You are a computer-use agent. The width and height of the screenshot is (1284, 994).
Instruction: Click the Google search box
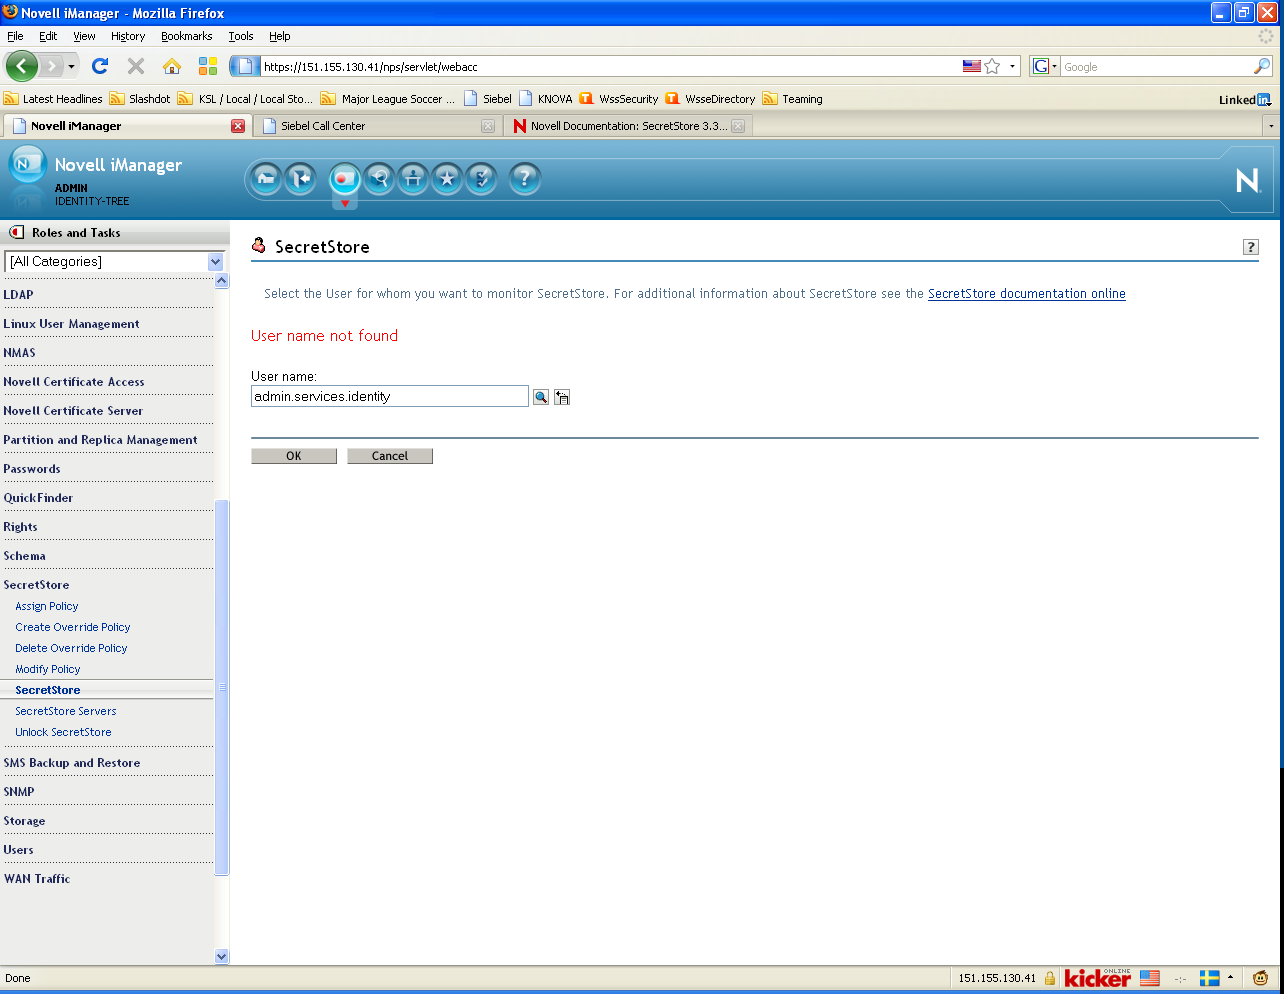pyautogui.click(x=1156, y=67)
